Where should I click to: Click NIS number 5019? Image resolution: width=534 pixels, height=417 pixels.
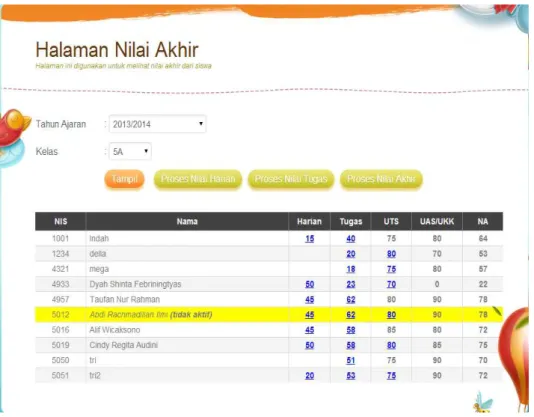pyautogui.click(x=61, y=345)
